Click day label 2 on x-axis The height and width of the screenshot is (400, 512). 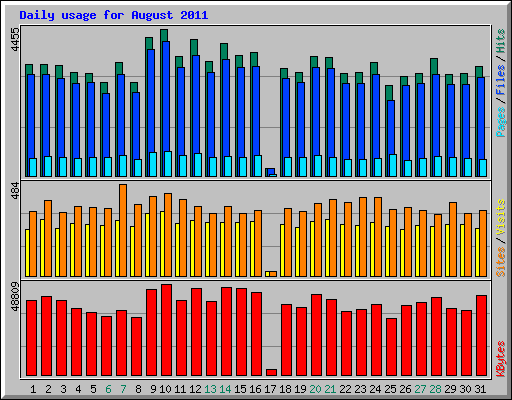point(48,389)
